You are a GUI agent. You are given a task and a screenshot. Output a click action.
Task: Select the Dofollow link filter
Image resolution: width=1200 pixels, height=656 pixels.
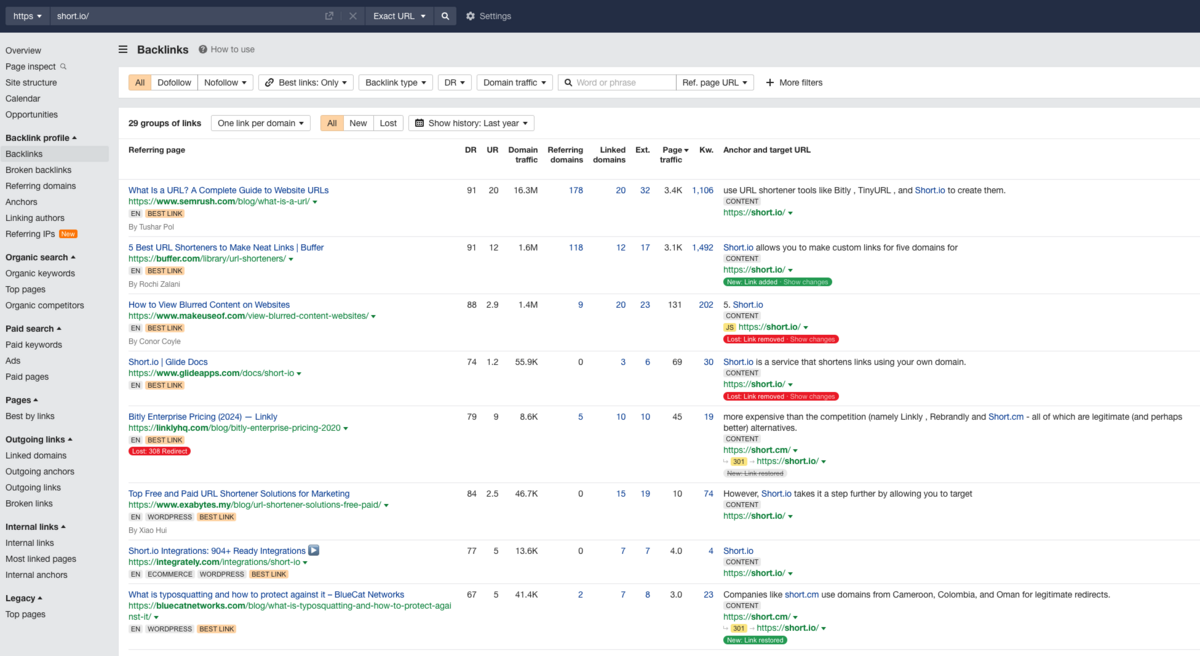tap(174, 83)
